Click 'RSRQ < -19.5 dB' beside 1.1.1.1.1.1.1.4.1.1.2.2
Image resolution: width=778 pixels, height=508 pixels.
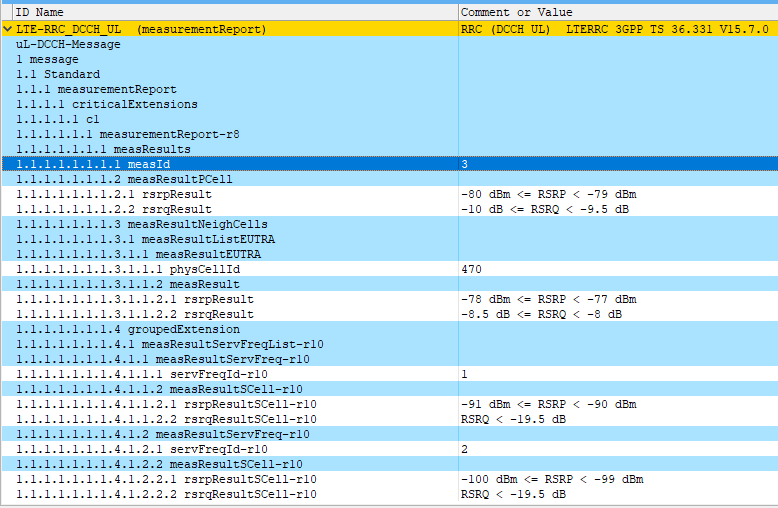coord(513,419)
